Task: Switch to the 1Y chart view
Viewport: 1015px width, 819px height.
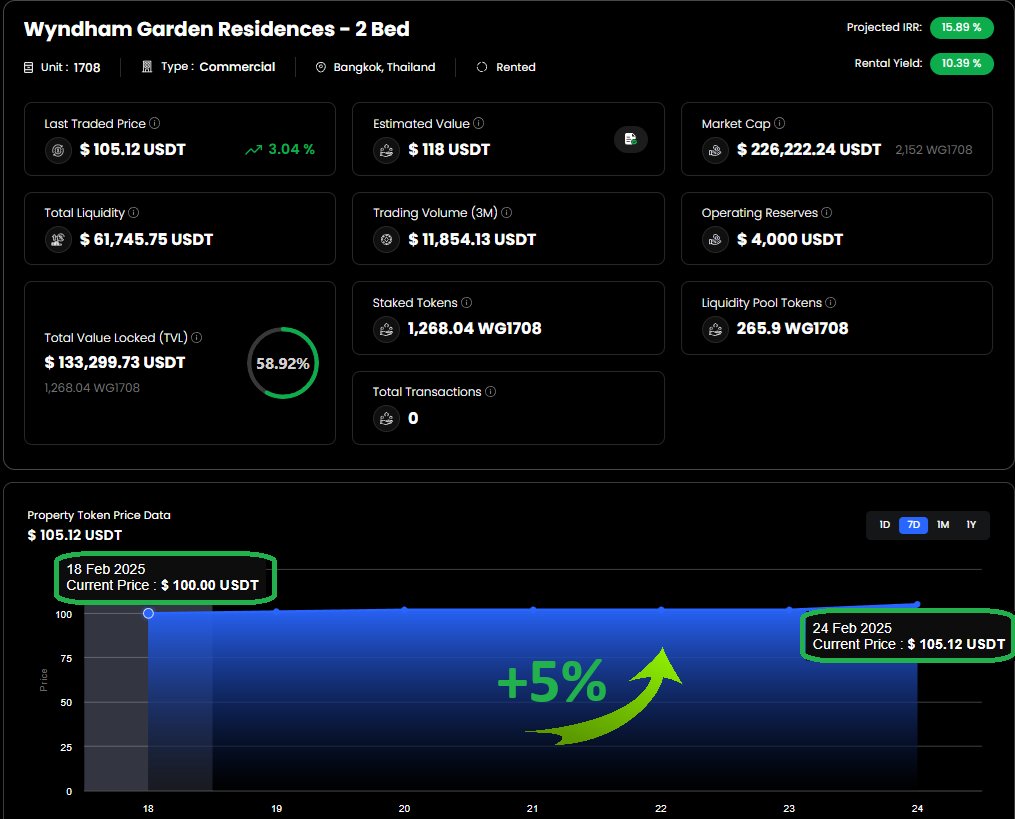Action: click(970, 524)
